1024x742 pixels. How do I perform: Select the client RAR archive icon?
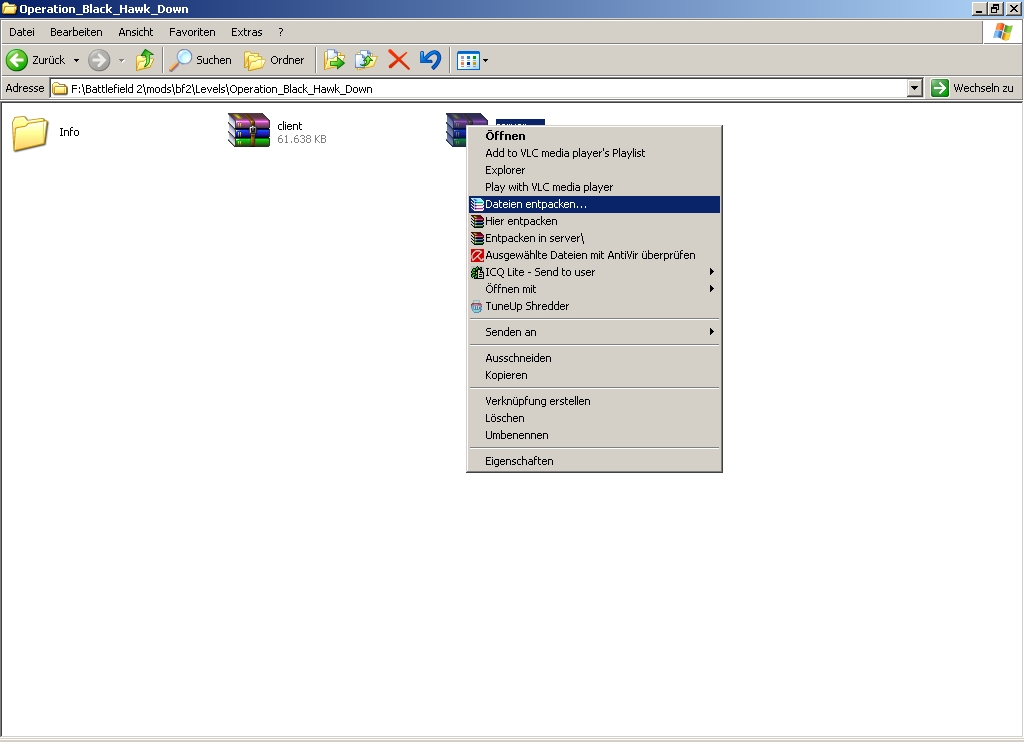coord(248,130)
